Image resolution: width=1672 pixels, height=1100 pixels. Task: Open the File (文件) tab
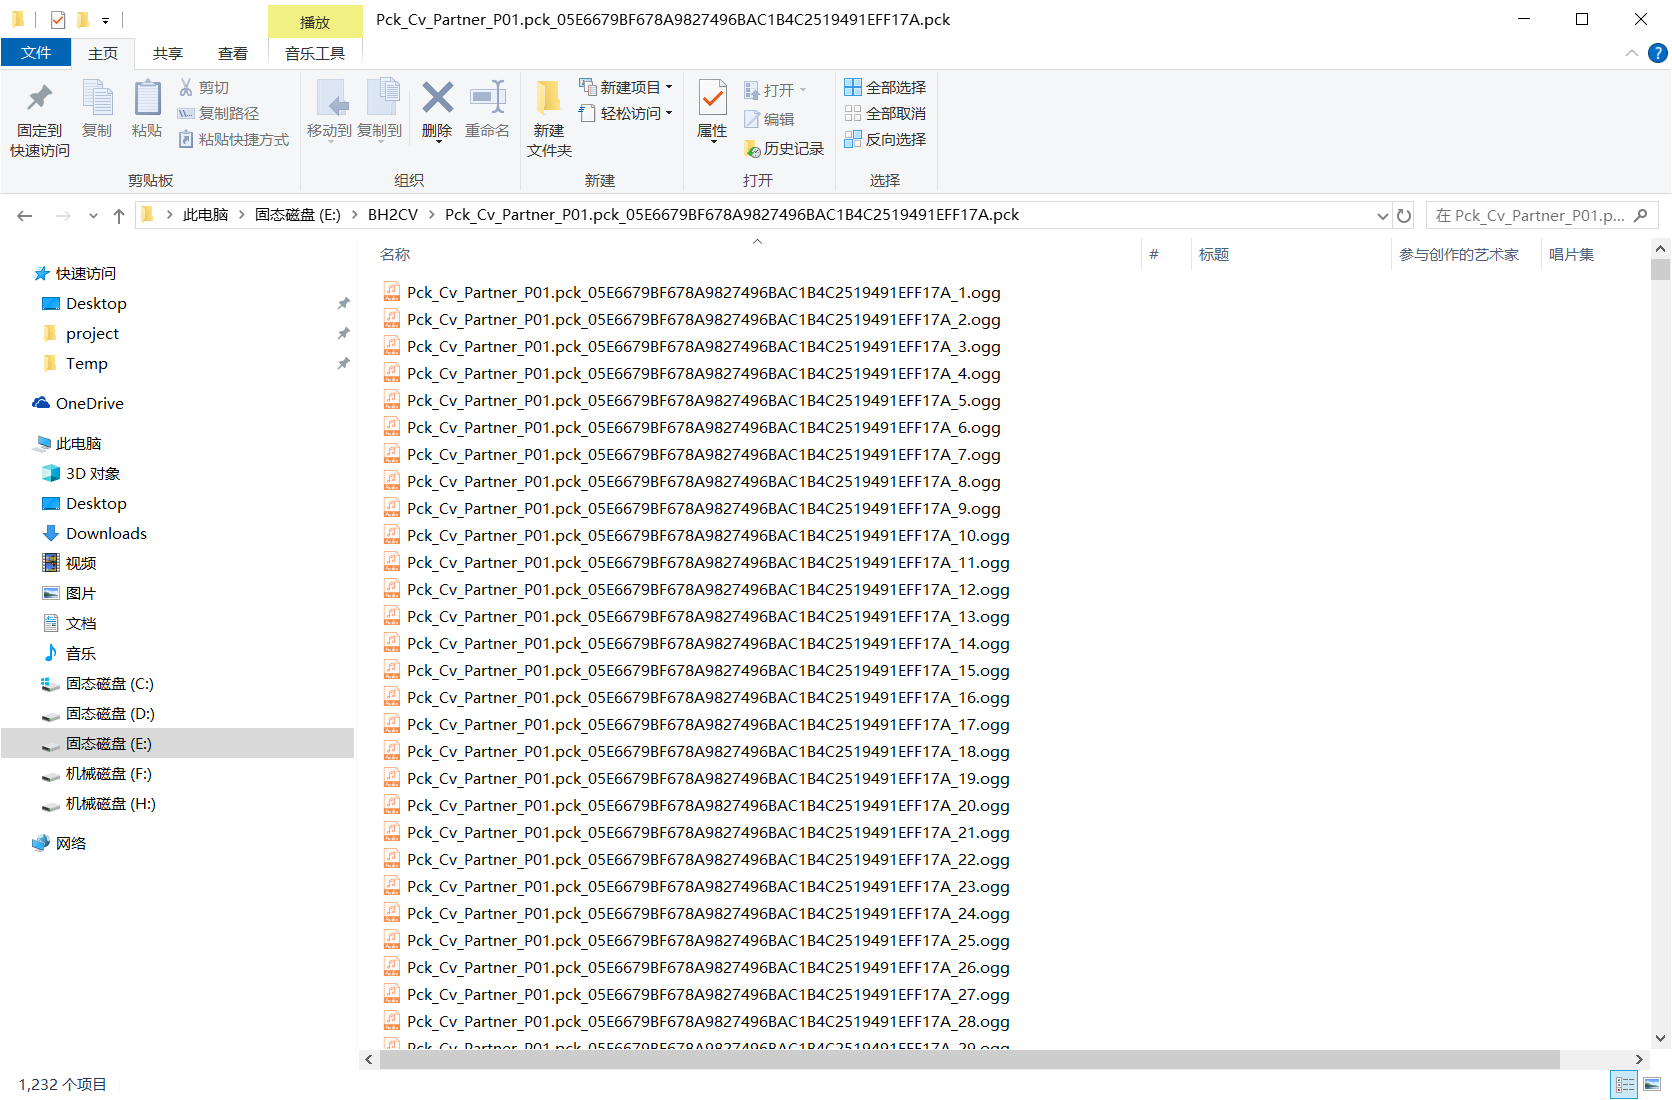tap(36, 52)
